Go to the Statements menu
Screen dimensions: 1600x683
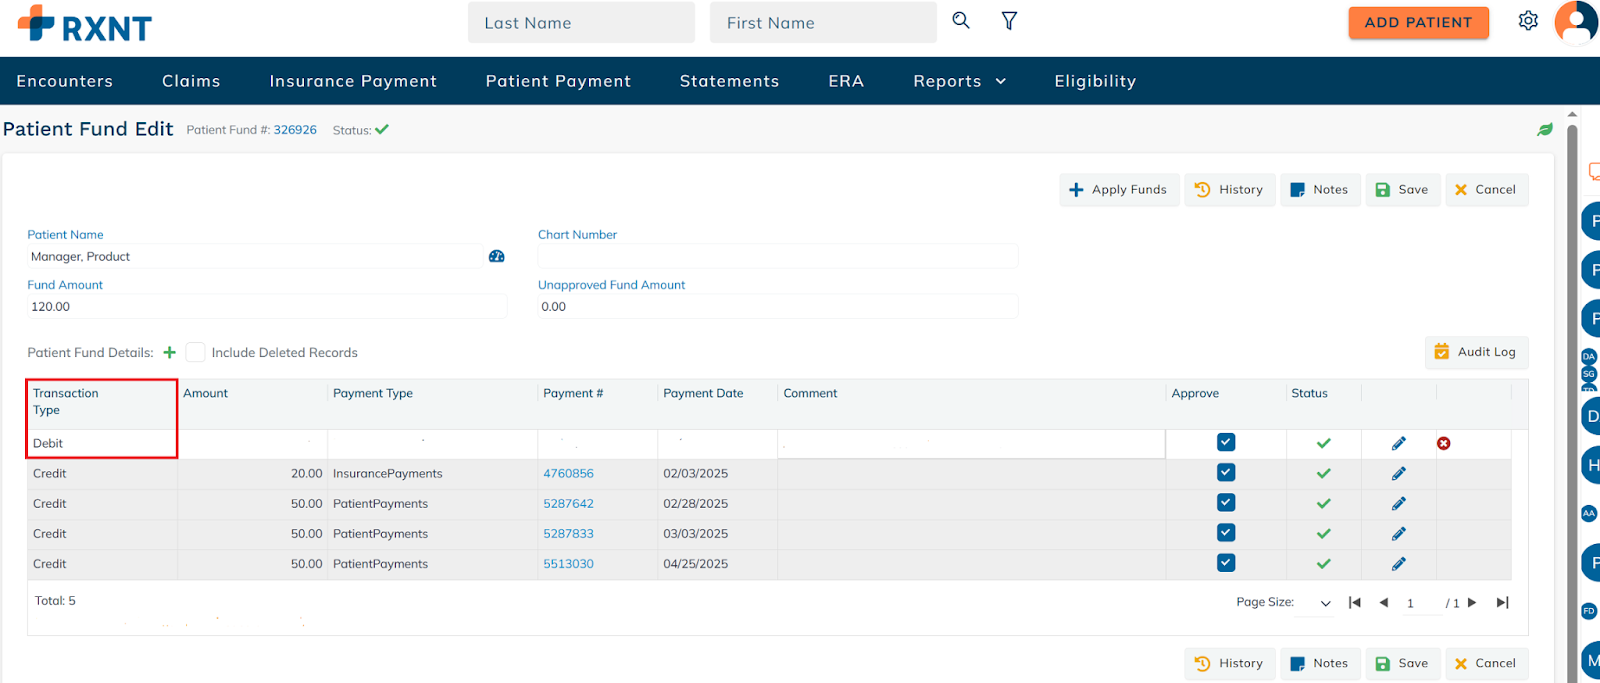[729, 81]
